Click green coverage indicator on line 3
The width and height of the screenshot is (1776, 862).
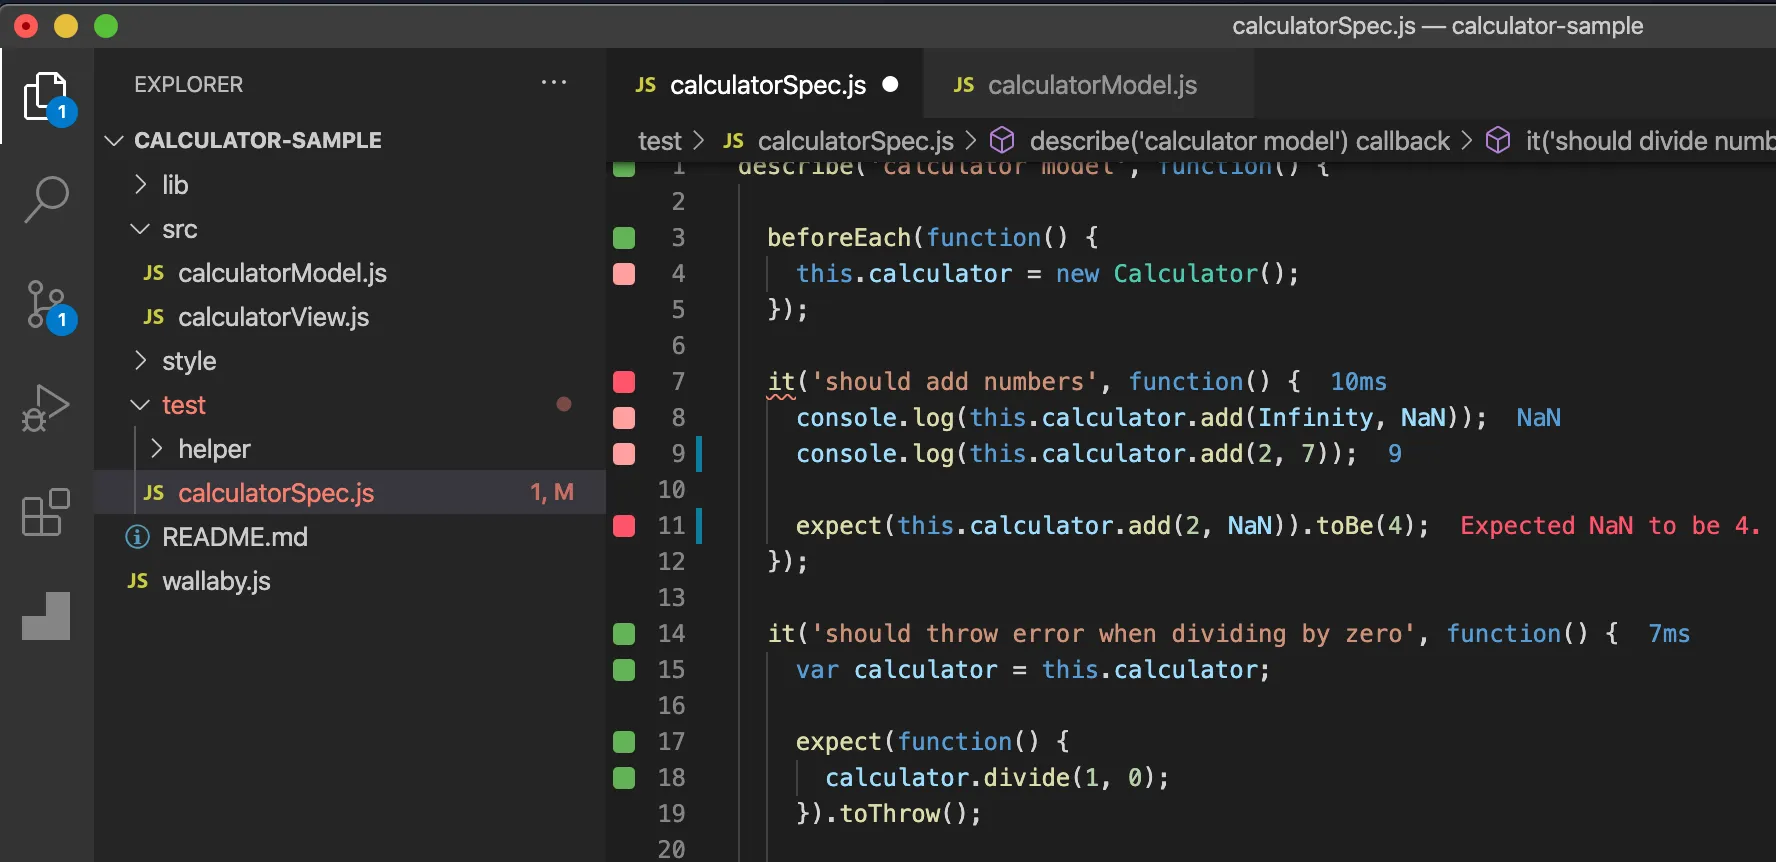pos(624,237)
